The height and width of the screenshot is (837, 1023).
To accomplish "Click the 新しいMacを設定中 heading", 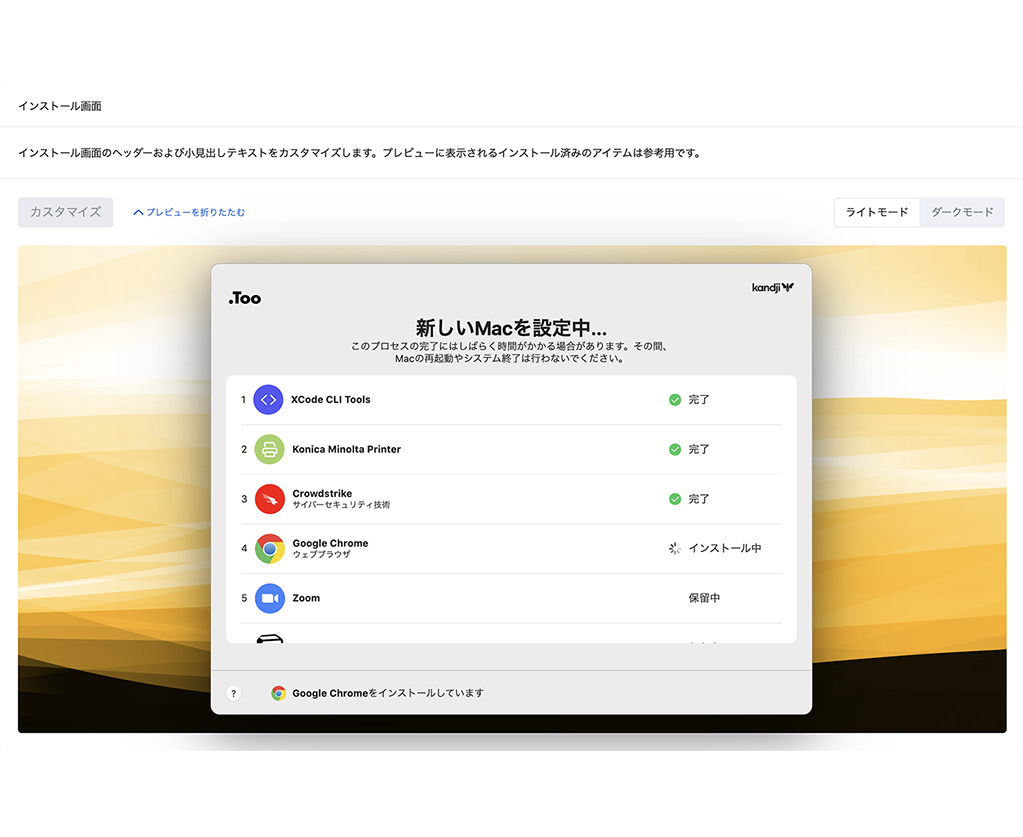I will (x=511, y=327).
